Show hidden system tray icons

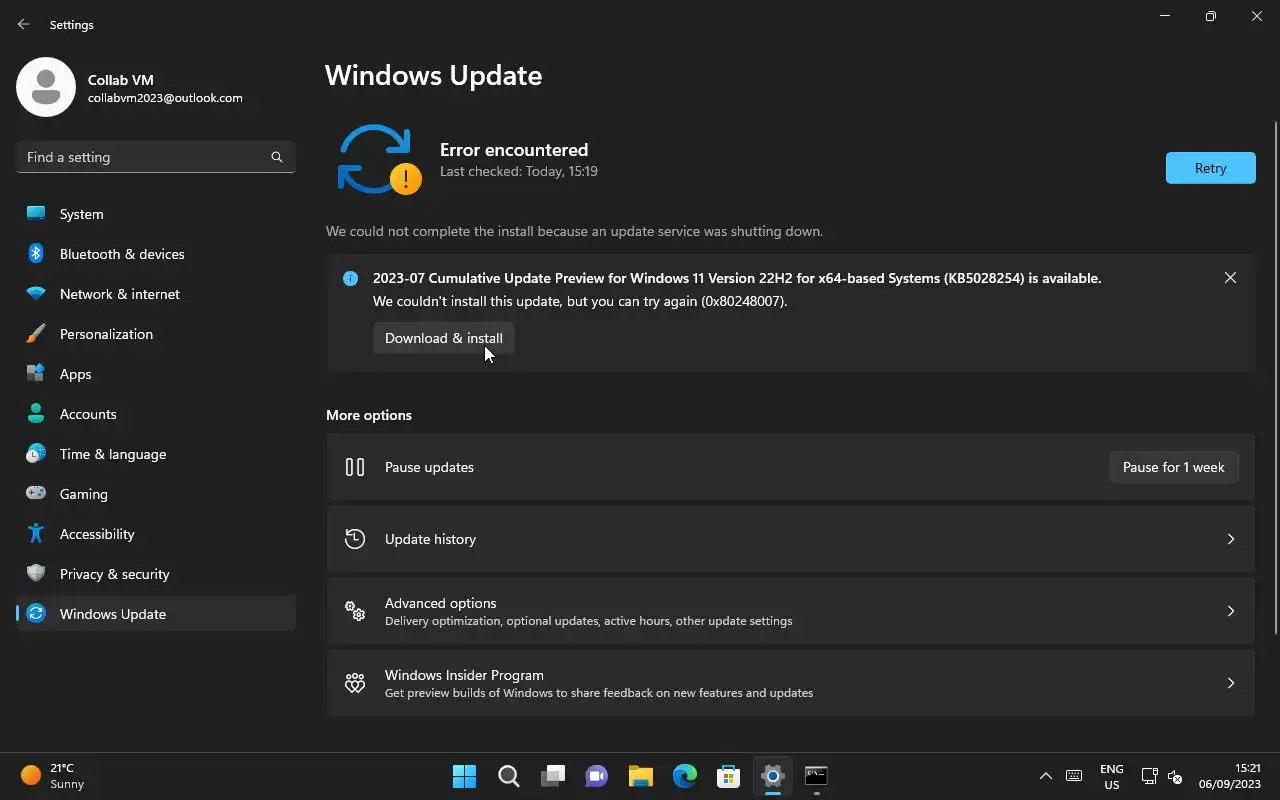[x=1046, y=776]
